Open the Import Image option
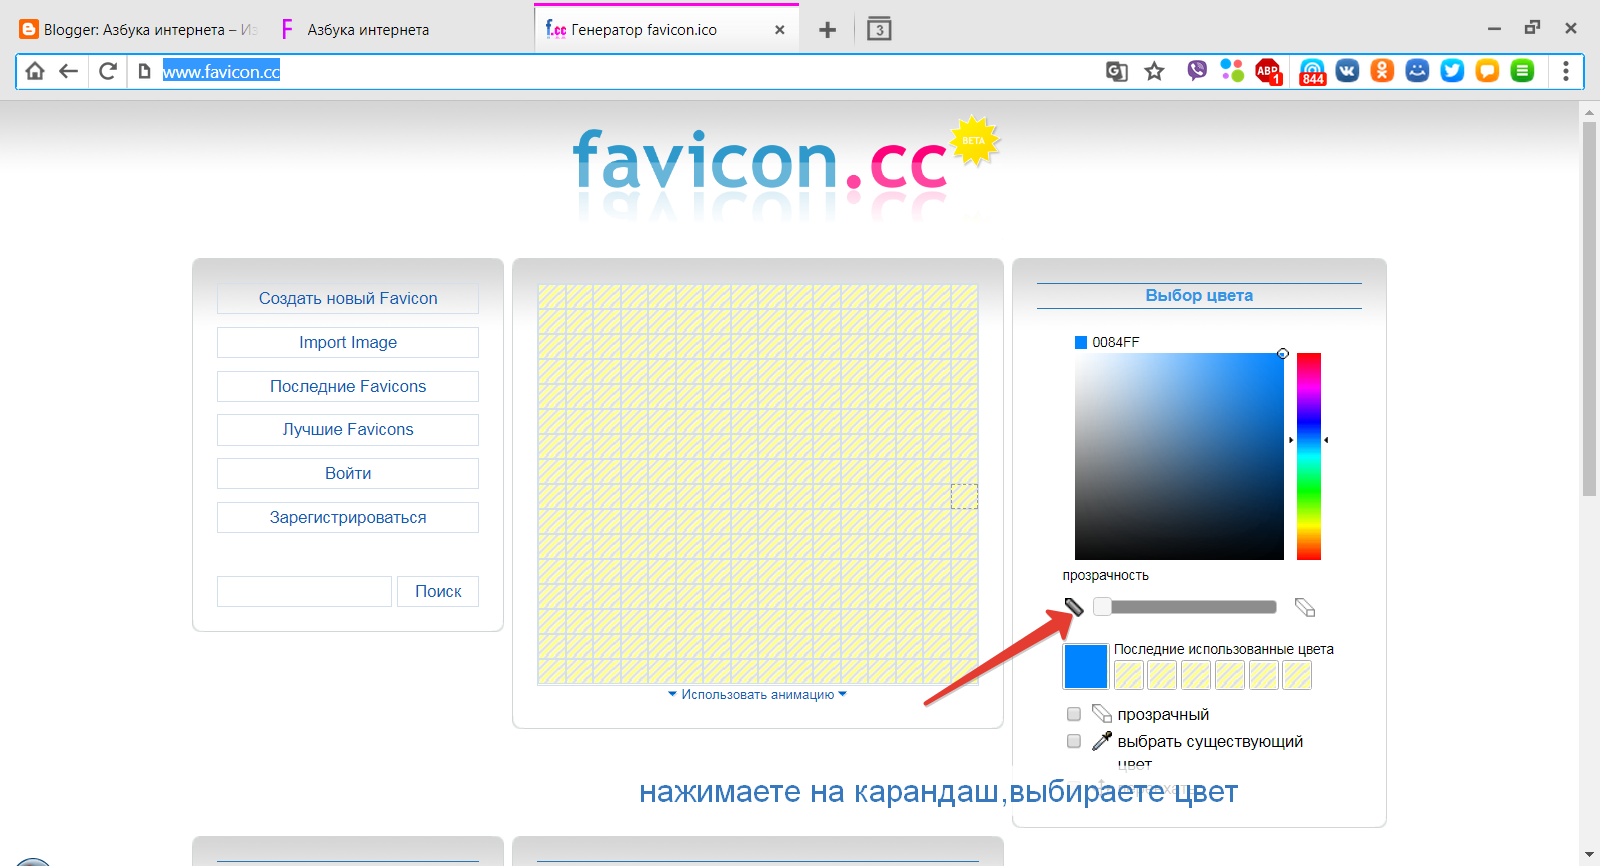 click(348, 342)
